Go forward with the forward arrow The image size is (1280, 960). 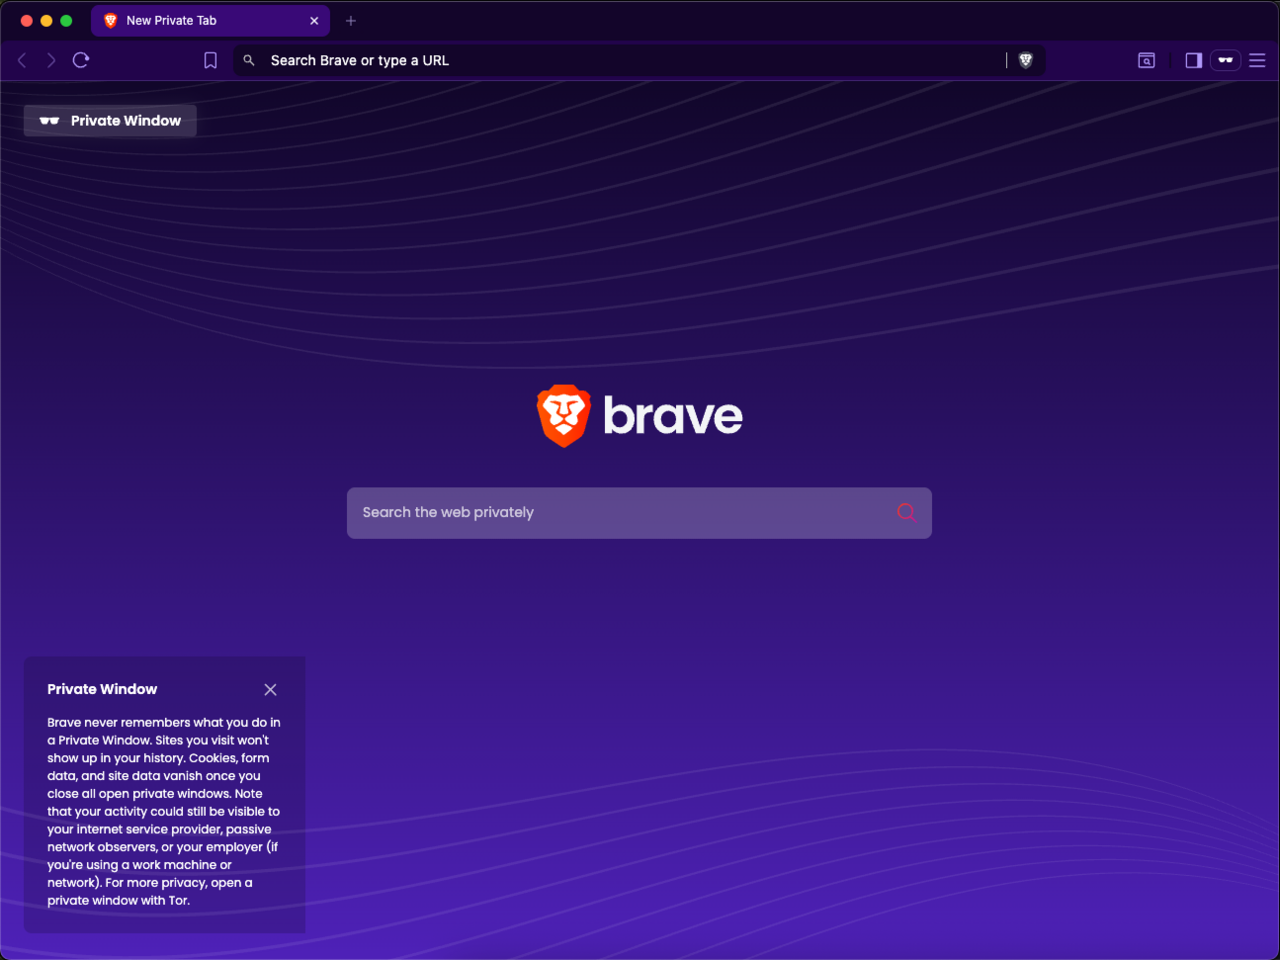51,60
